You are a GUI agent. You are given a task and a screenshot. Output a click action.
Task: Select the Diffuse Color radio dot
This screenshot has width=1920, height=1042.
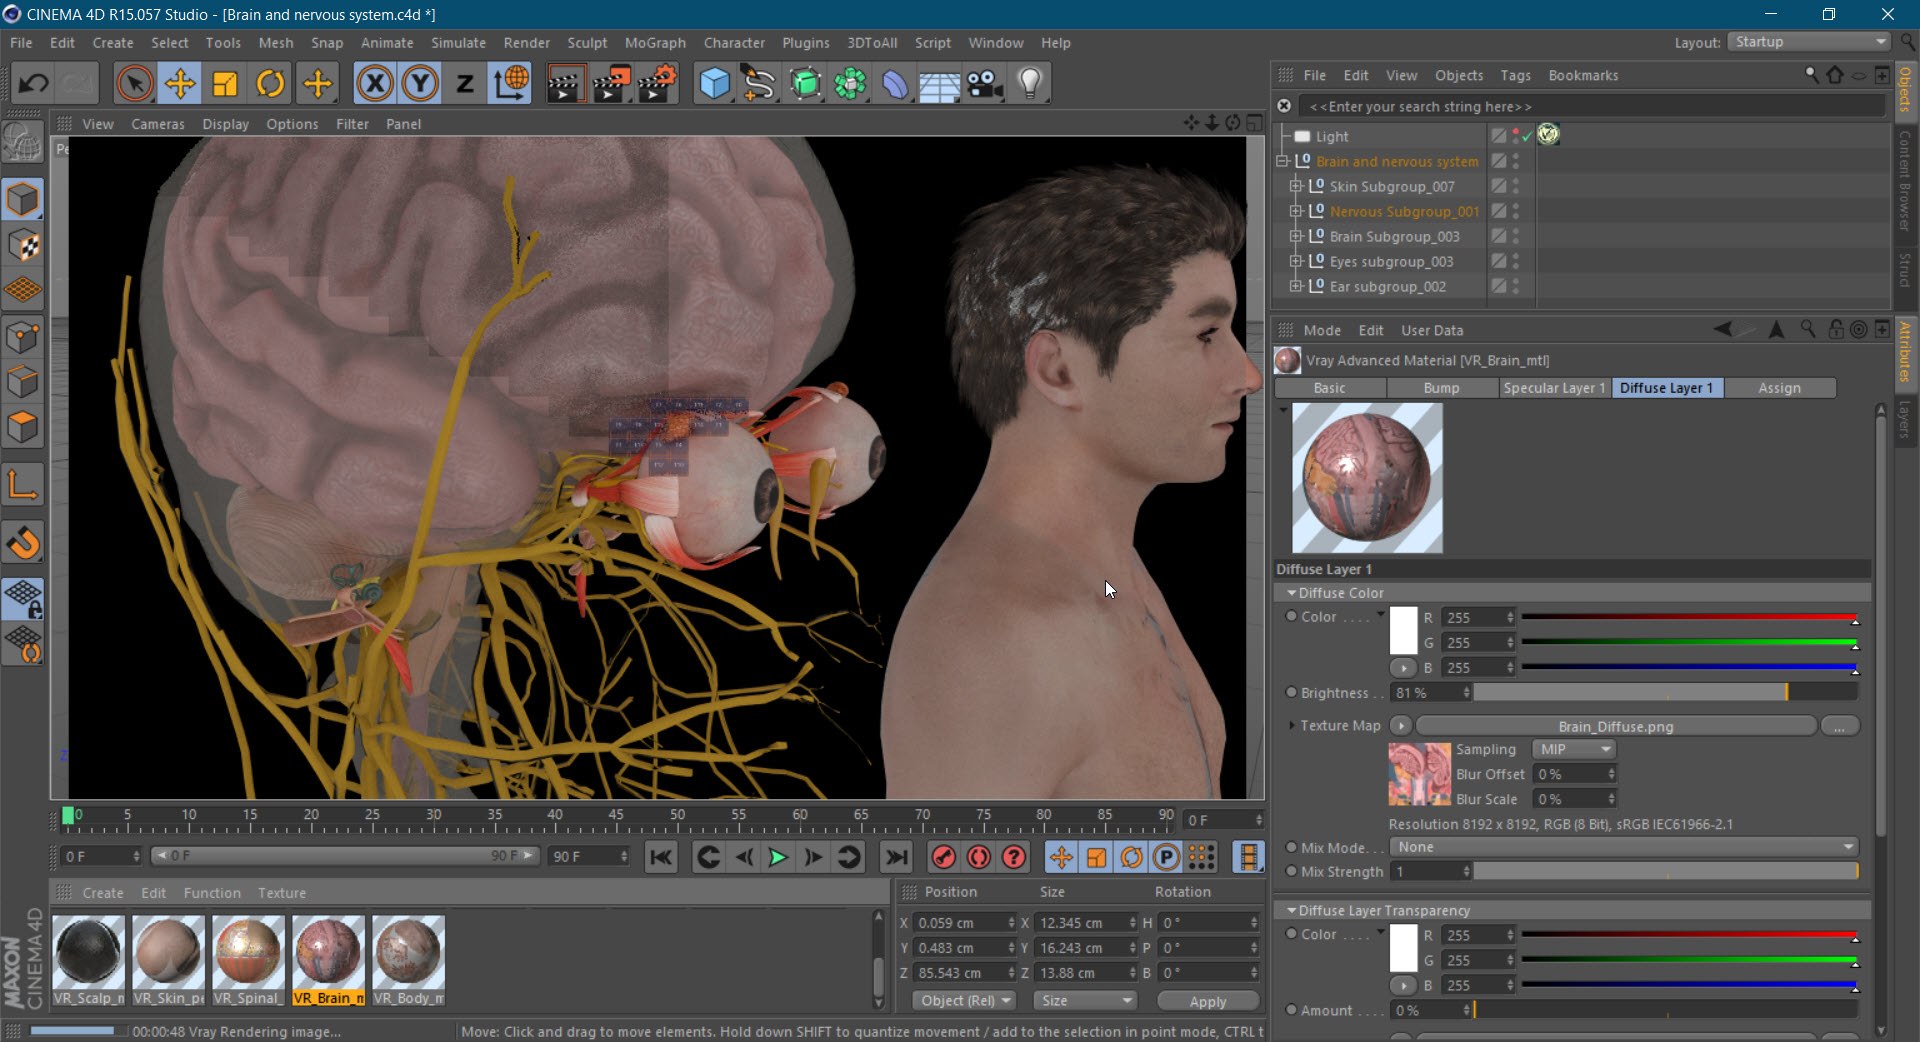point(1291,617)
